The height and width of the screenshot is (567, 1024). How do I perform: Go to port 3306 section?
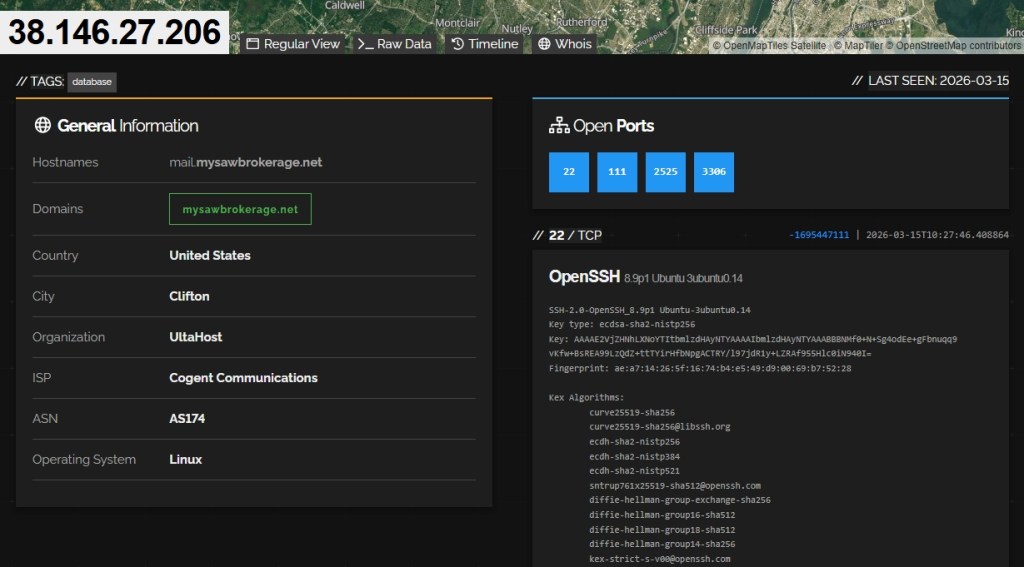coord(713,172)
